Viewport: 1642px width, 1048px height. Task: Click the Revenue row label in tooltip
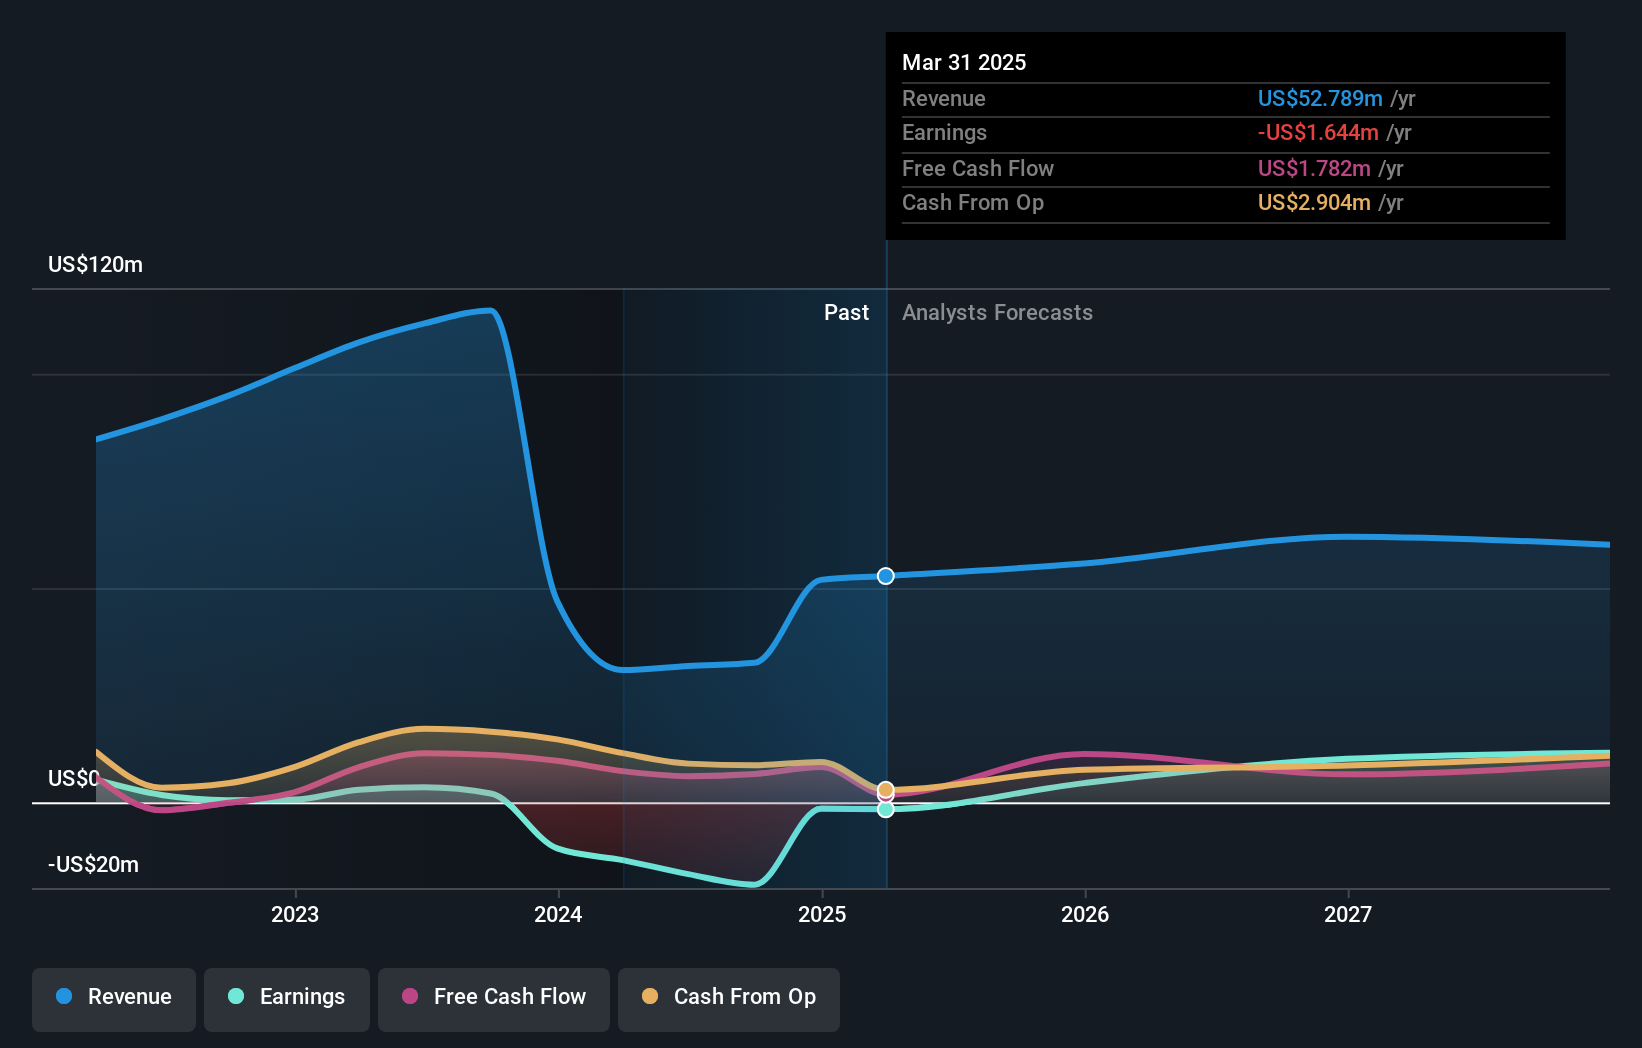[944, 99]
